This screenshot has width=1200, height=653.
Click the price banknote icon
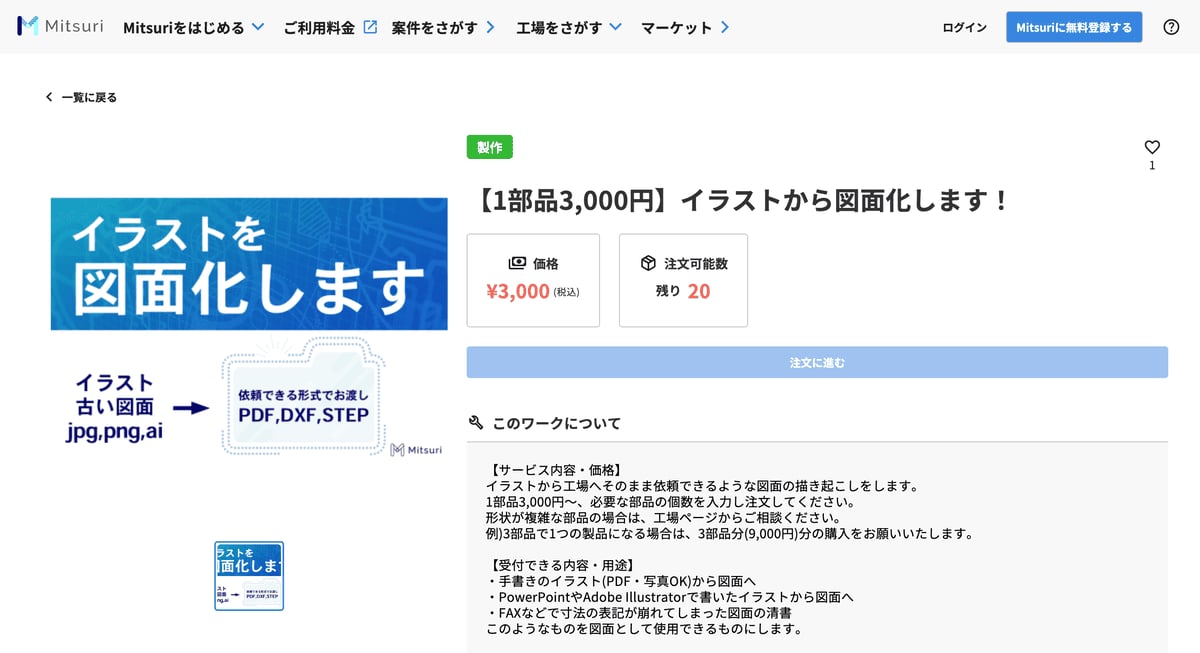pos(517,263)
